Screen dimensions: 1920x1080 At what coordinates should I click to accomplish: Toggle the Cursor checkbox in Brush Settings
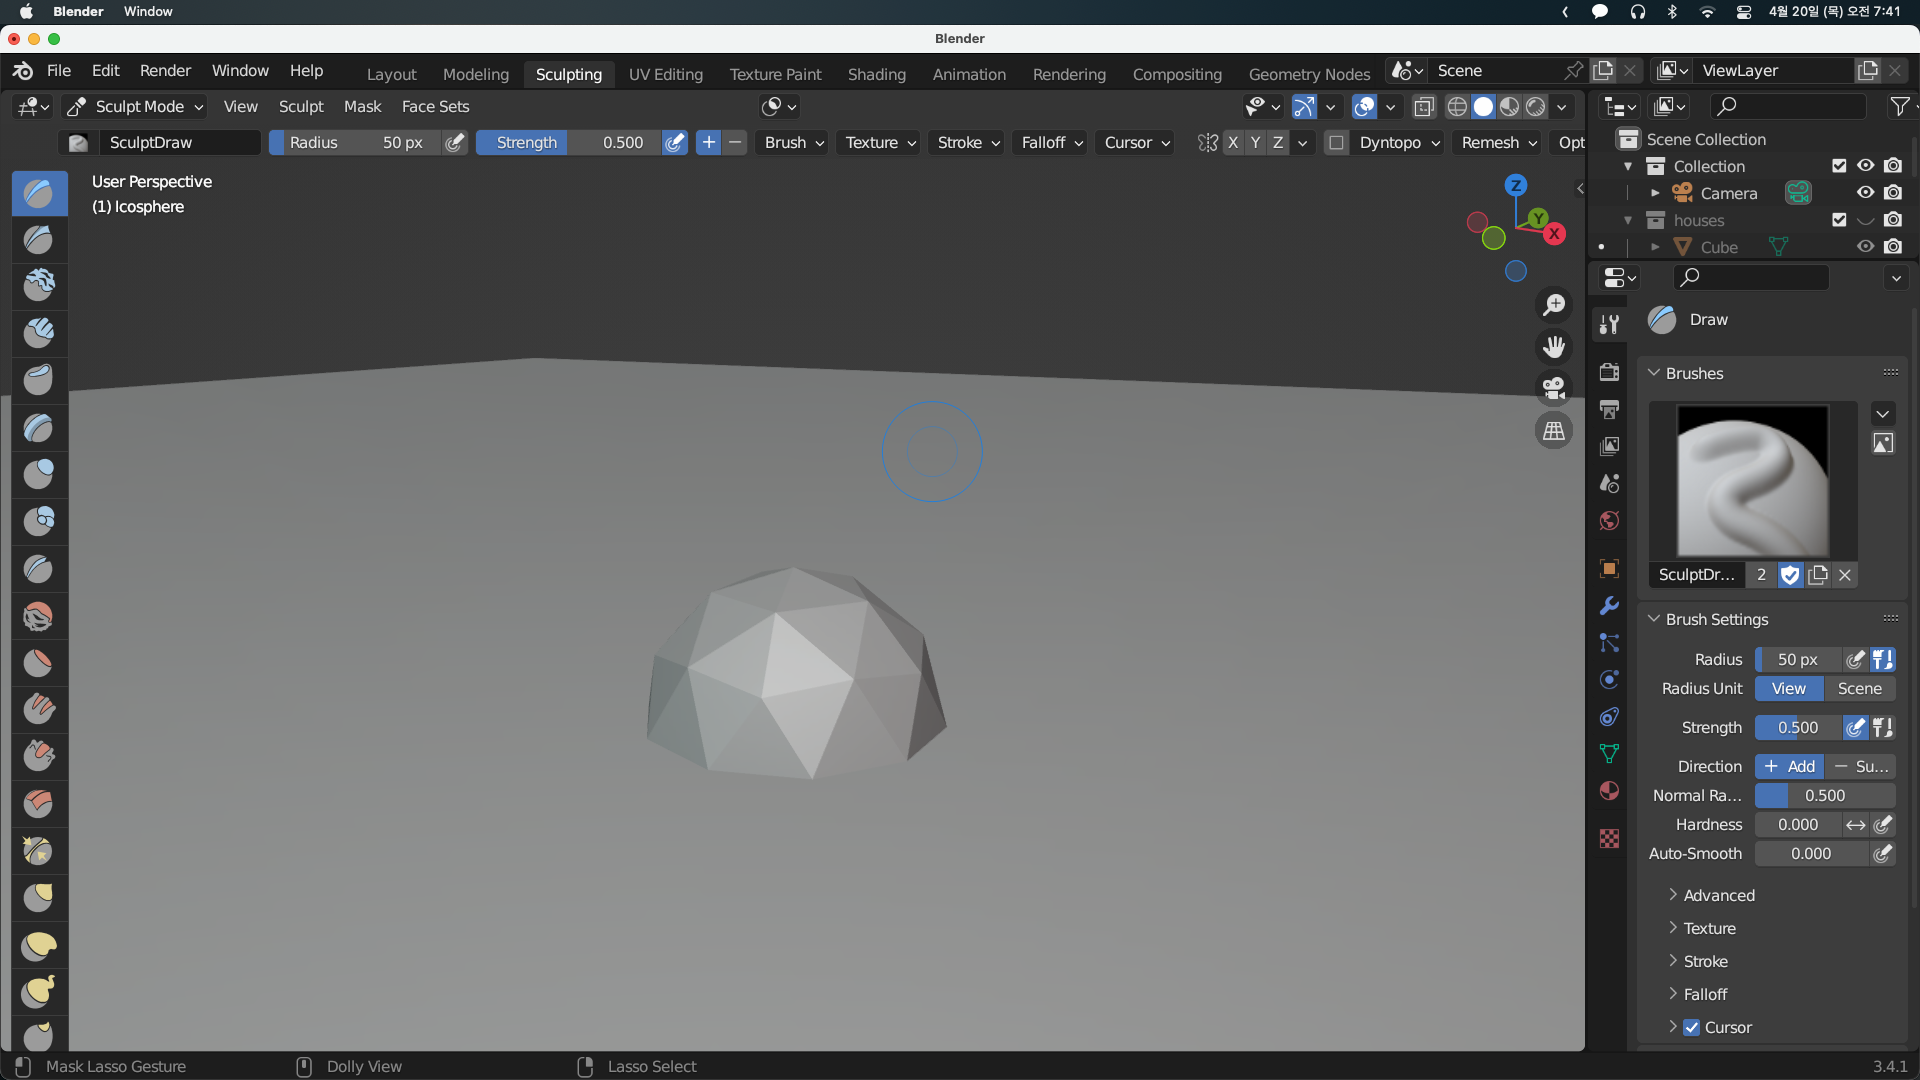click(x=1692, y=1027)
